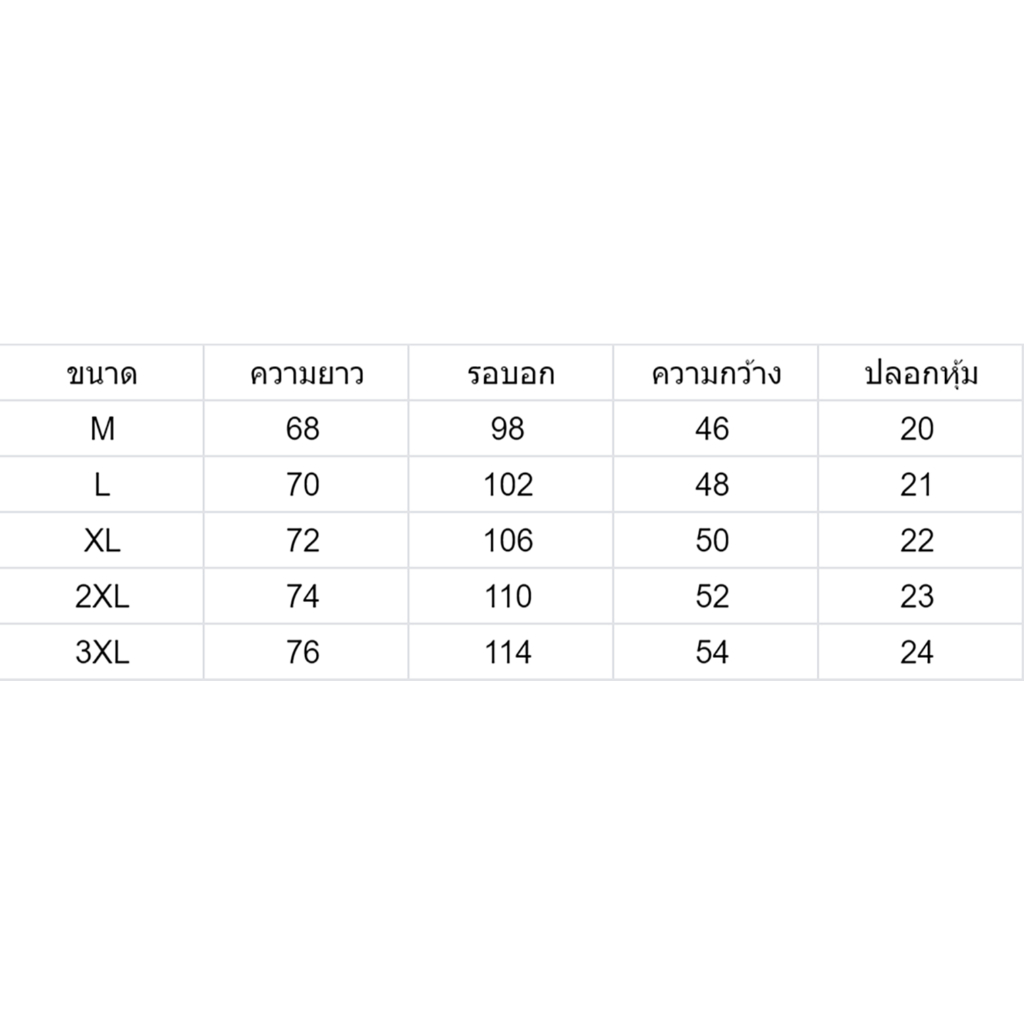Select the sleeve value 24
The image size is (1024, 1024).
(921, 652)
